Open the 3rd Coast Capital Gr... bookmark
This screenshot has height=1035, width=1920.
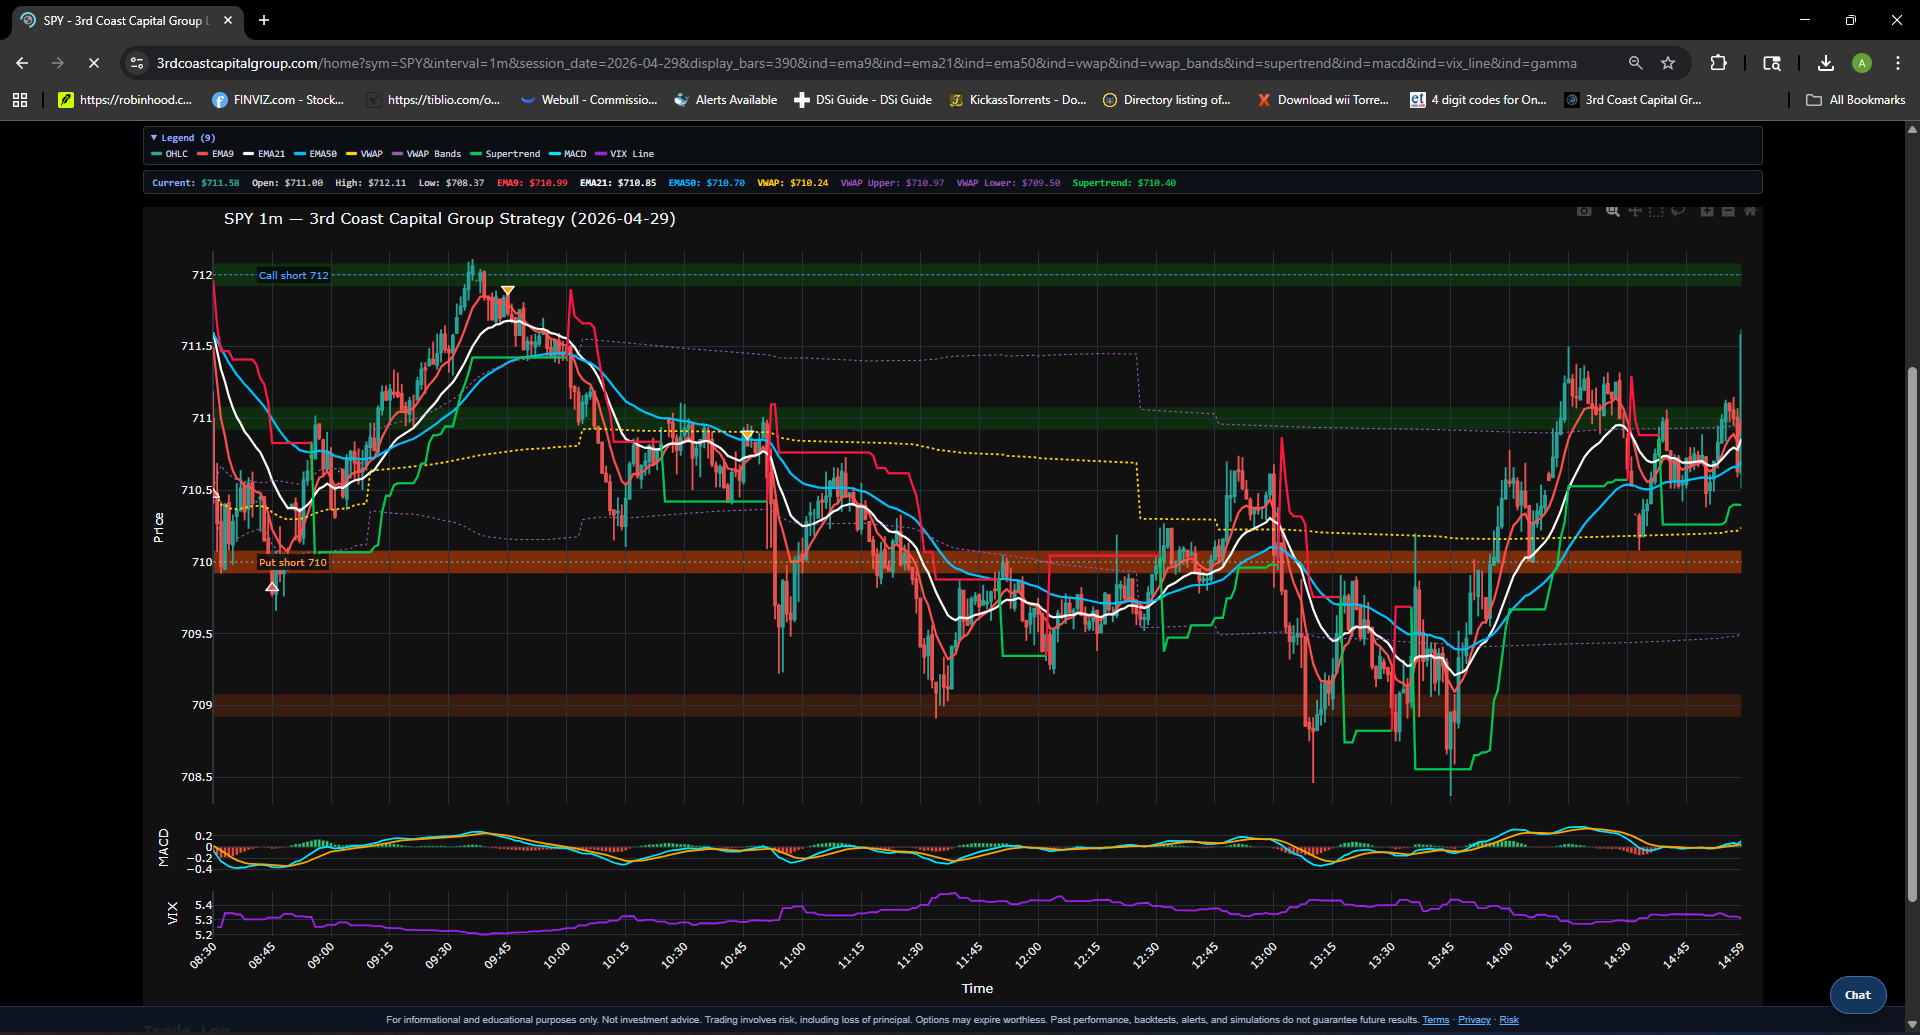click(1633, 100)
